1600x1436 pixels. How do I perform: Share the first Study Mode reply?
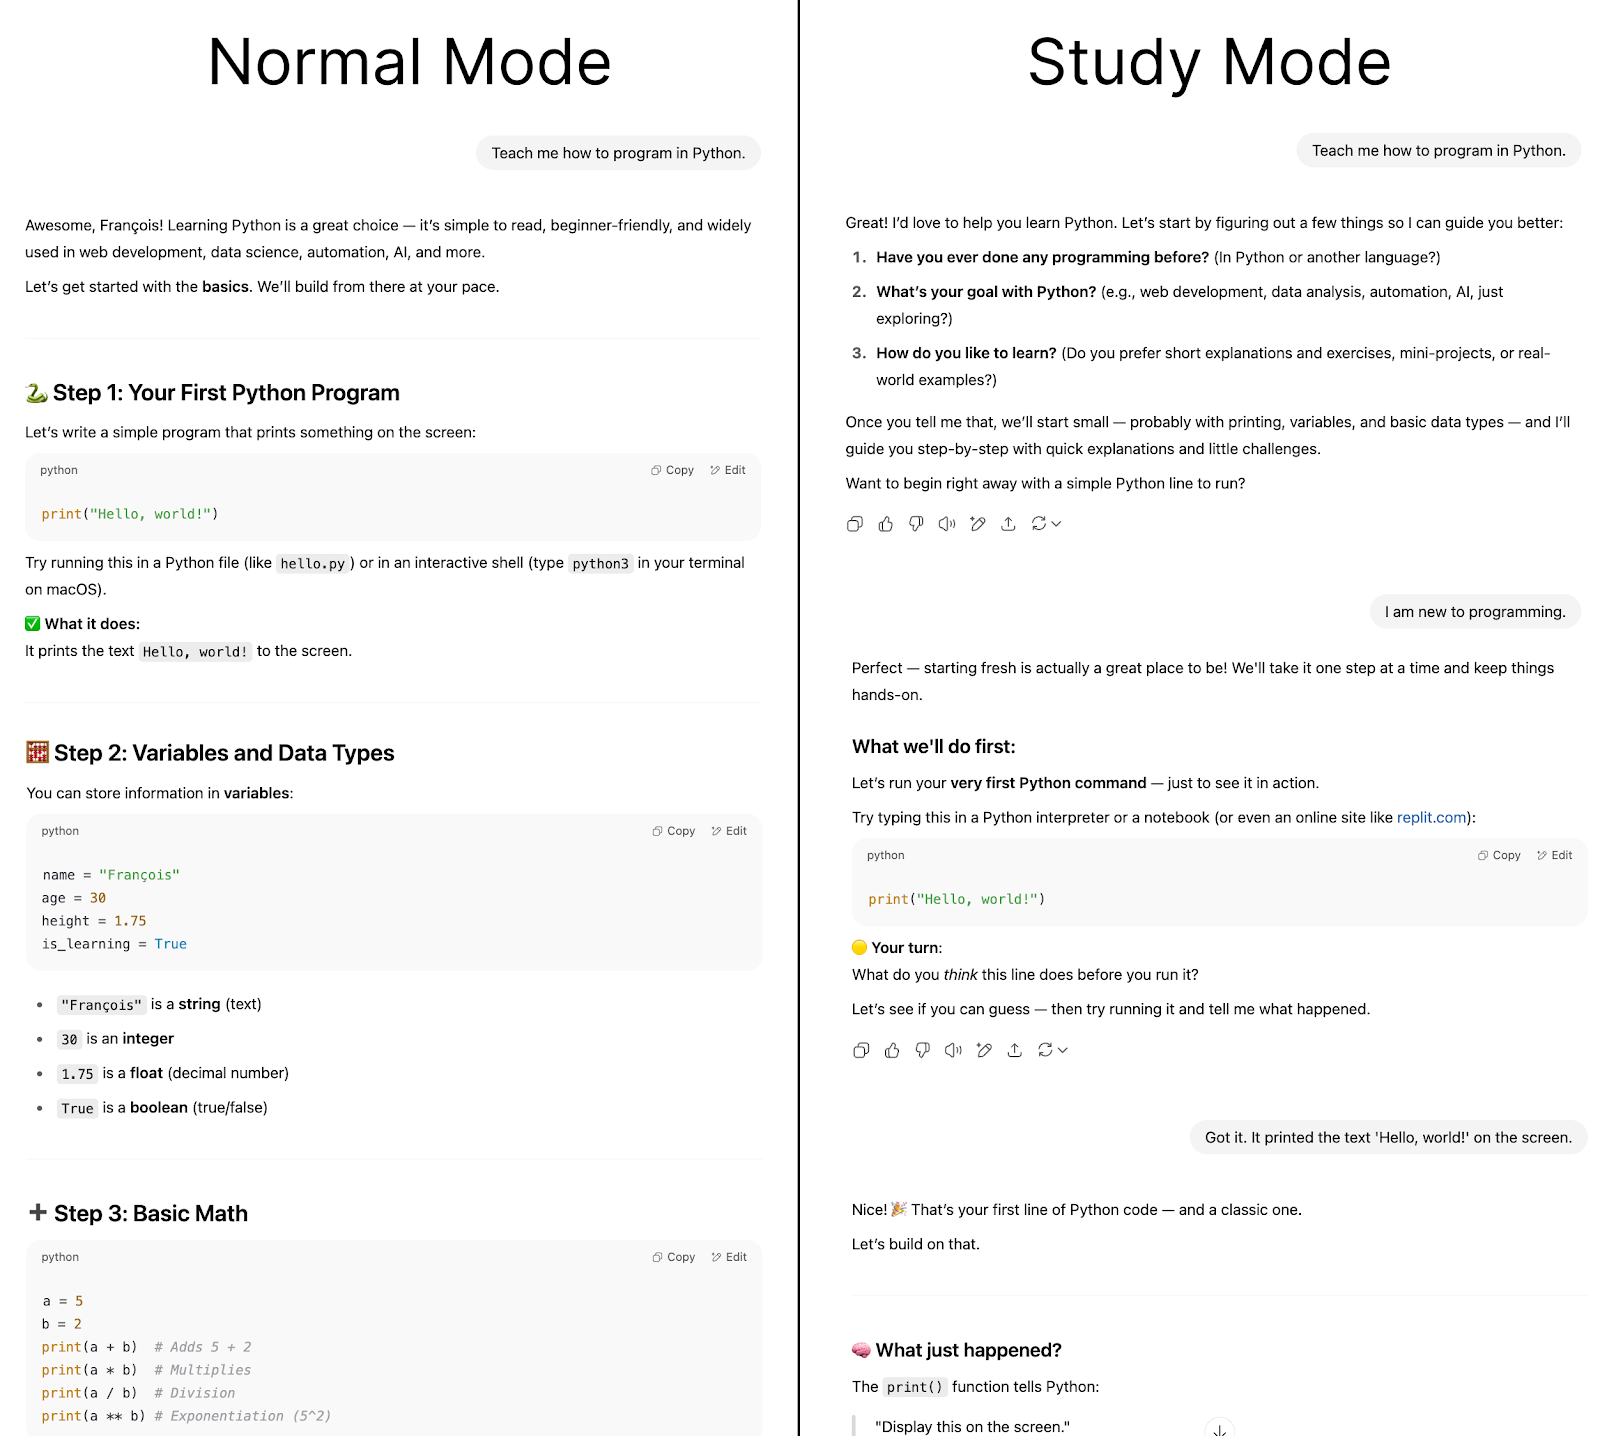pos(1008,524)
